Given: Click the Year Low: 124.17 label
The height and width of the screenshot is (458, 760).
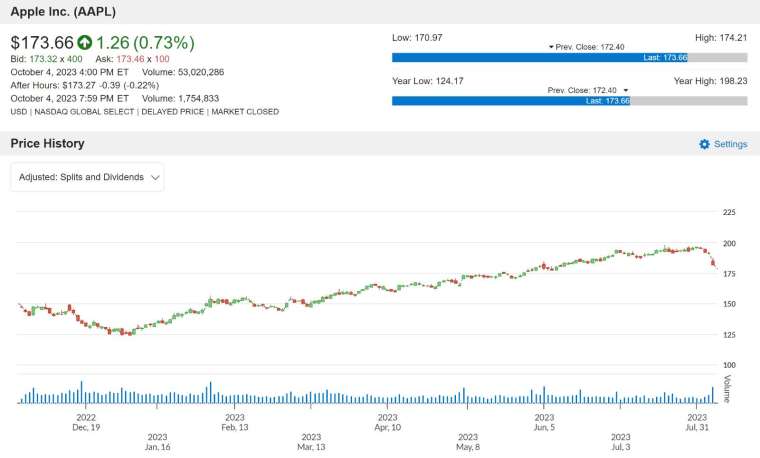Looking at the screenshot, I should (x=428, y=81).
